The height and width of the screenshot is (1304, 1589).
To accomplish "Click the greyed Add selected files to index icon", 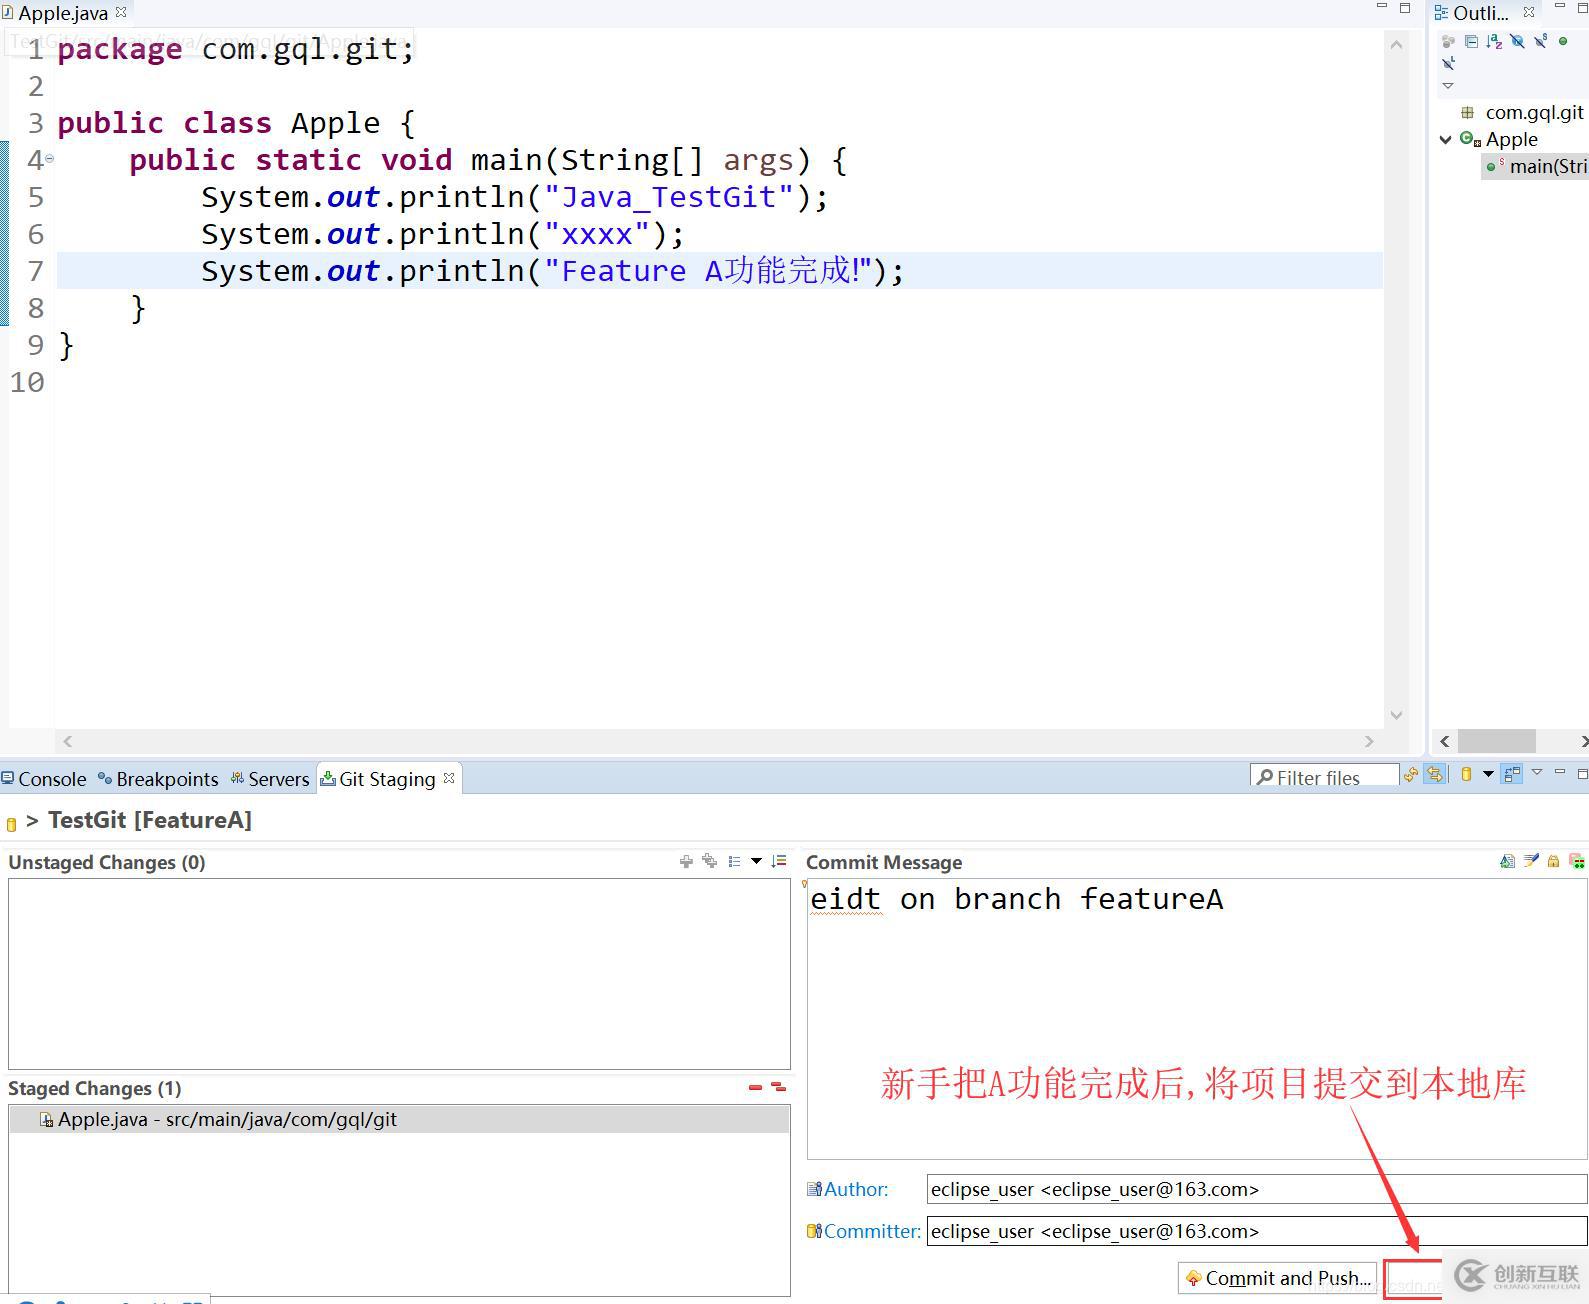I will pyautogui.click(x=686, y=861).
